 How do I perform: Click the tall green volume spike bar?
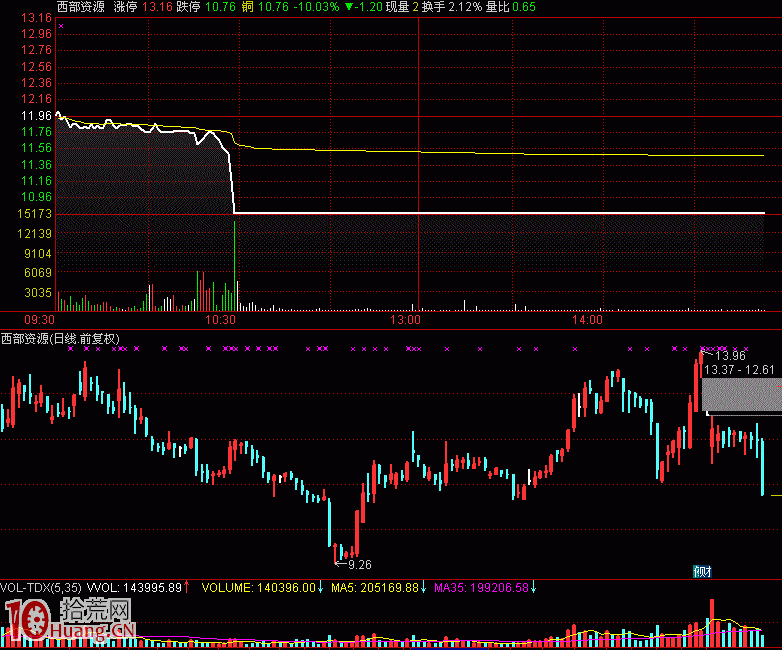[x=234, y=266]
